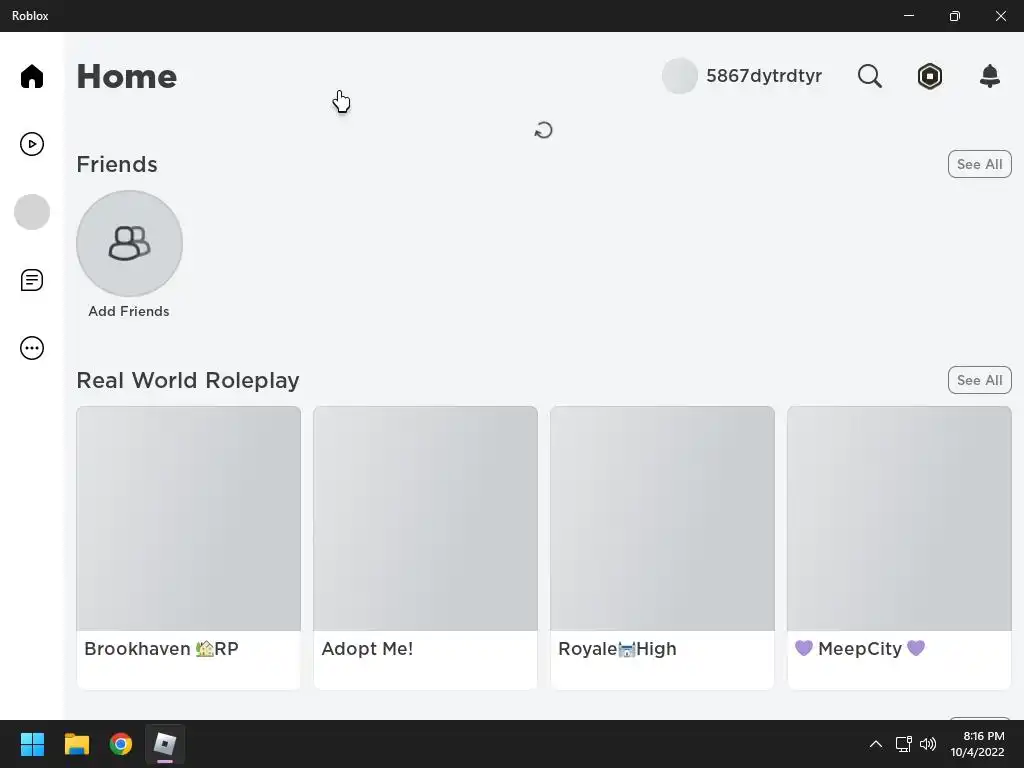Click the Roblox taskbar icon
Screen dimensions: 1024x768
click(165, 744)
